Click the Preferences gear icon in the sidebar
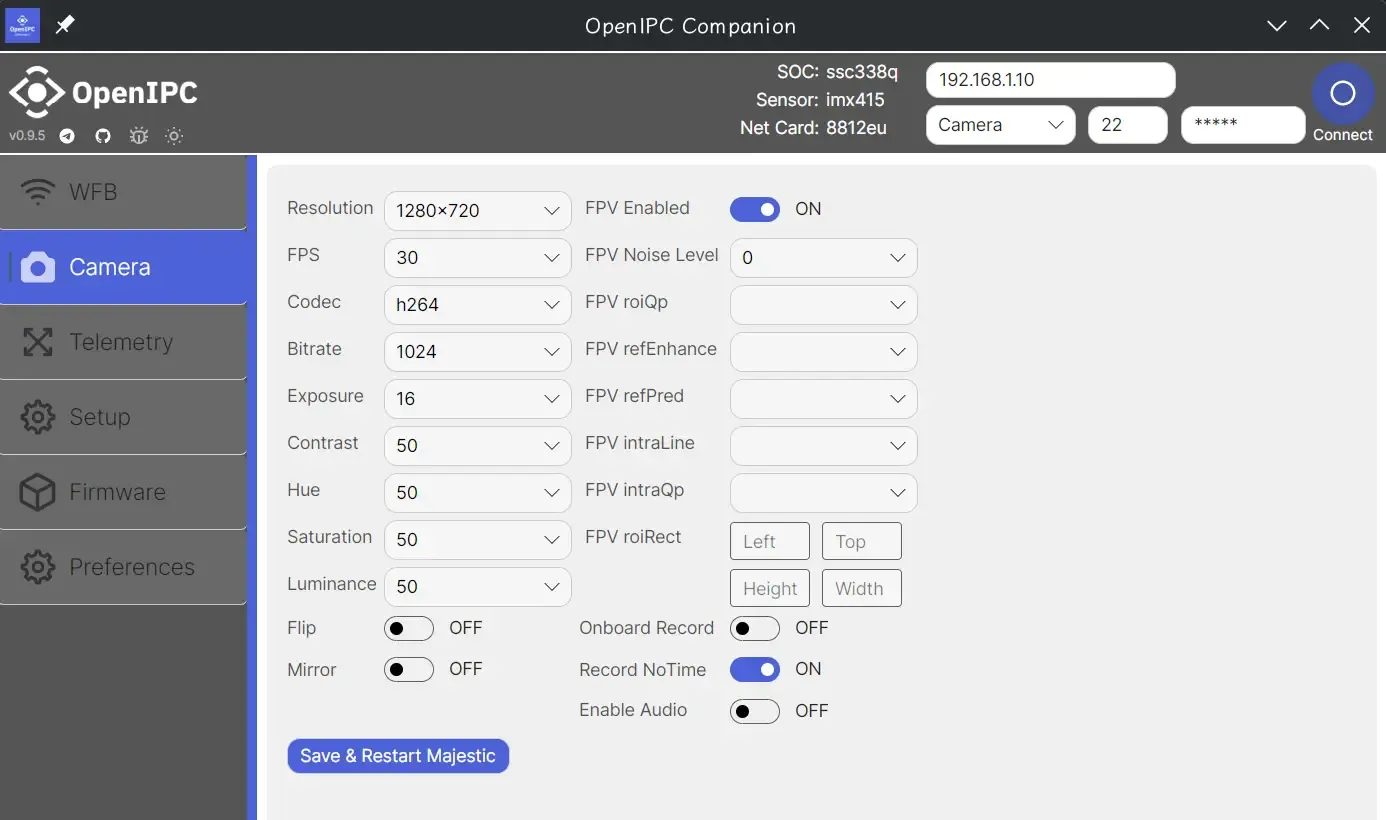Screen dimensions: 1386x820 38,567
